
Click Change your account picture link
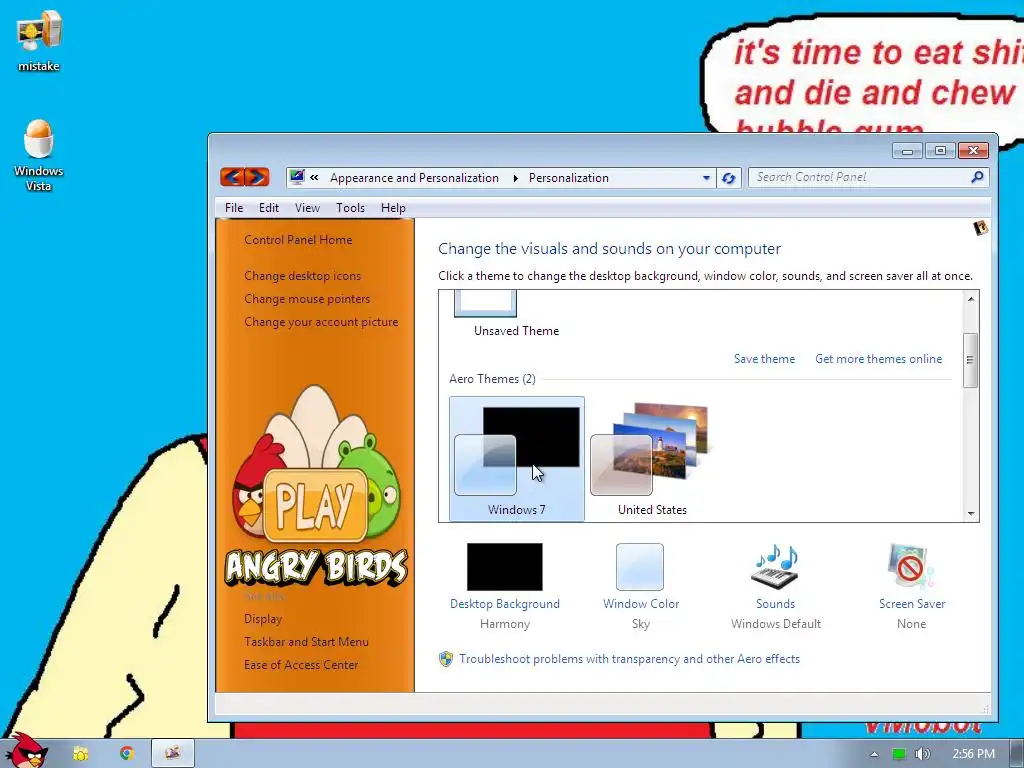point(321,321)
